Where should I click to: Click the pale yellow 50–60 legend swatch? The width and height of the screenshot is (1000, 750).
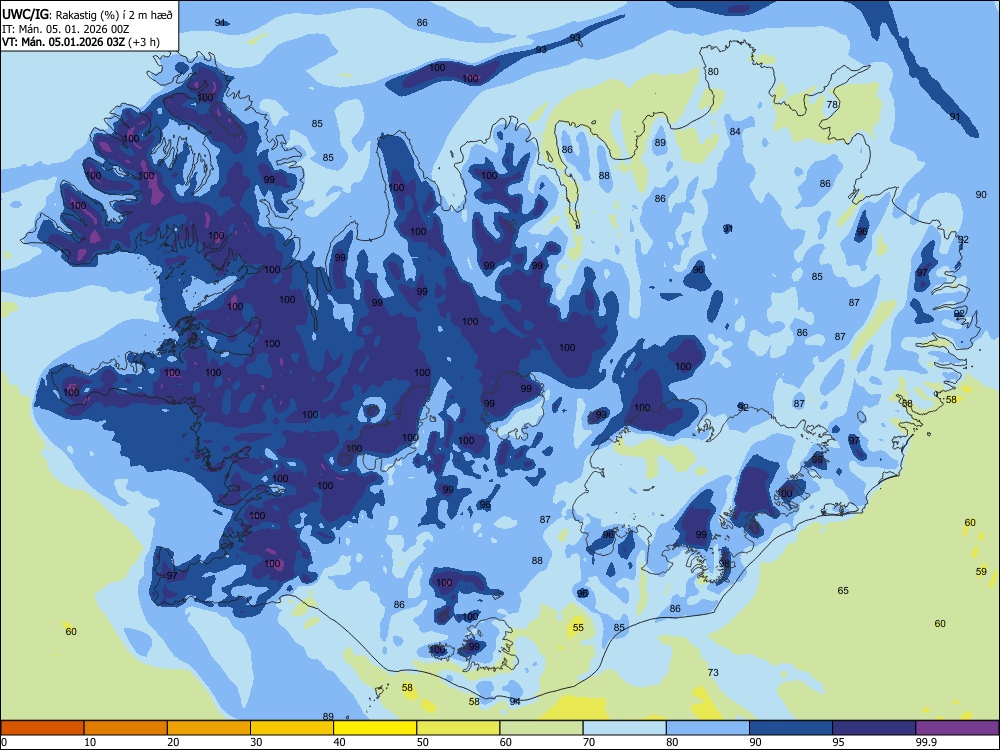point(458,728)
